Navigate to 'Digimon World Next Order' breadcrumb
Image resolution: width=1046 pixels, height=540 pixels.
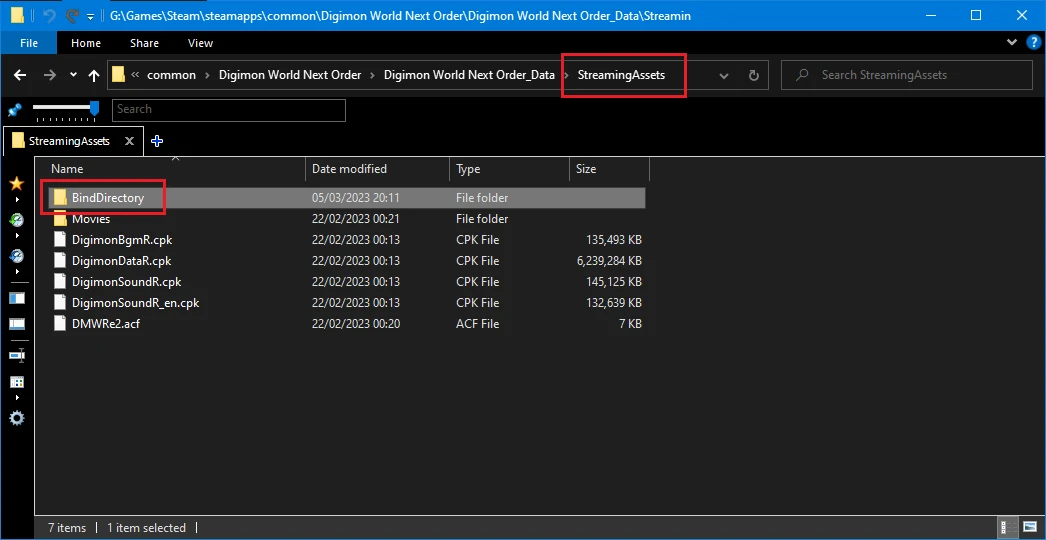[x=290, y=75]
